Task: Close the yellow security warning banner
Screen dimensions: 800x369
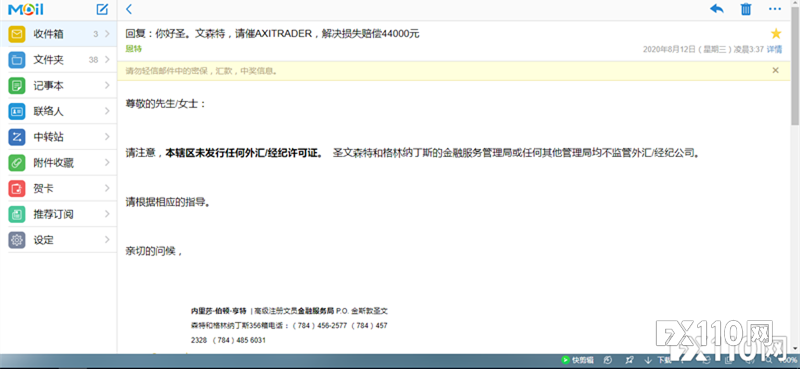Action: point(776,70)
